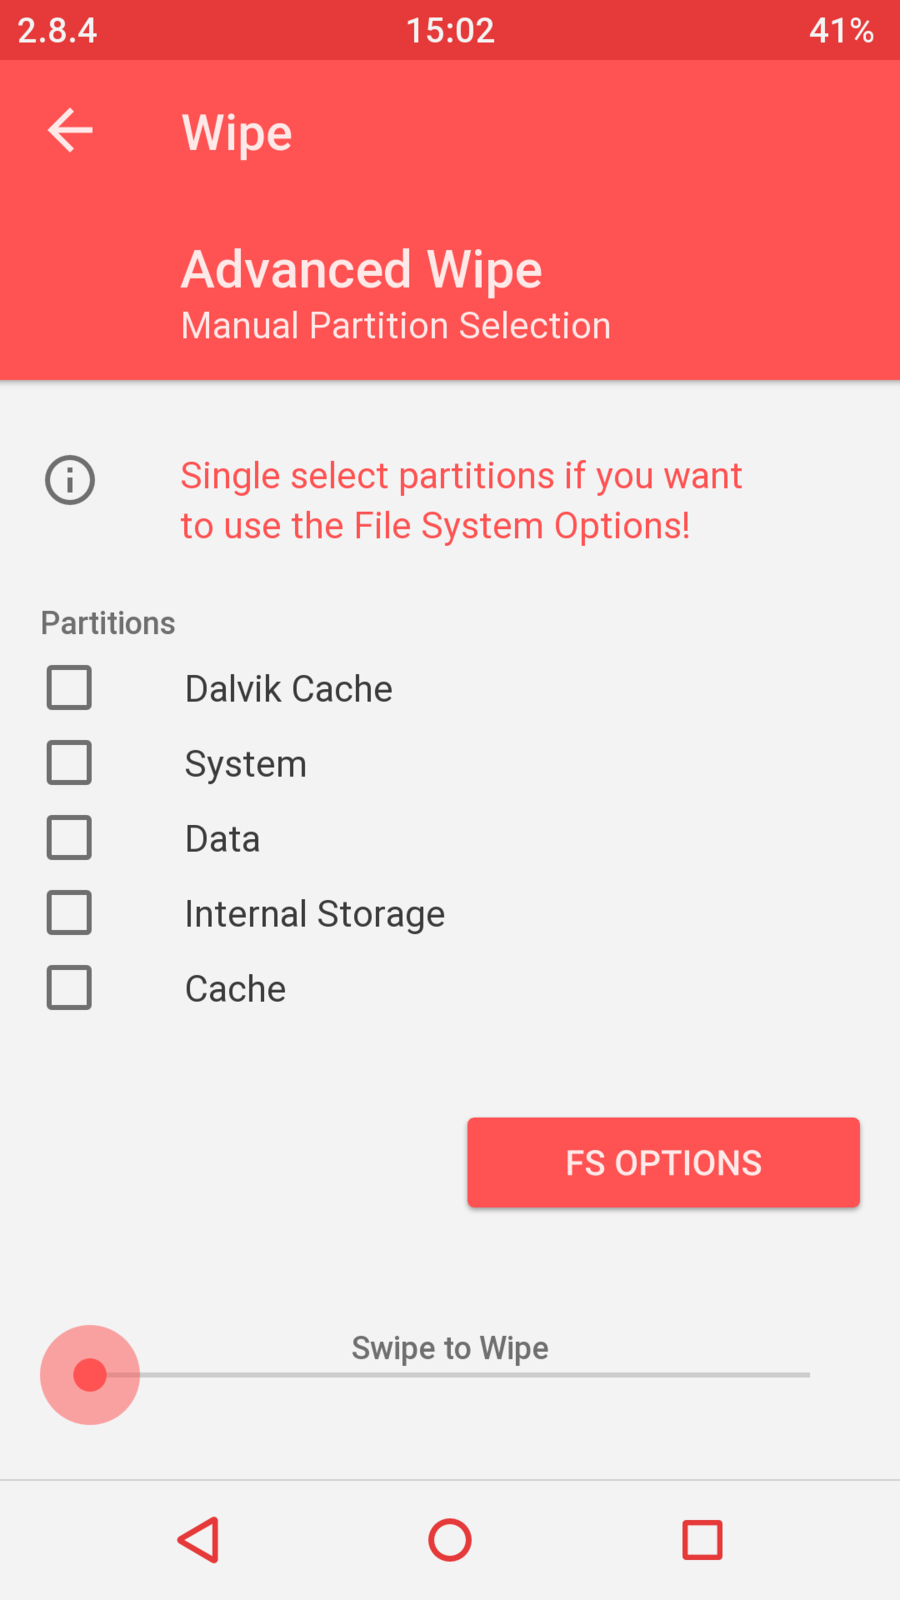Viewport: 900px width, 1600px height.
Task: Tap the 41% battery indicator
Action: click(x=841, y=30)
